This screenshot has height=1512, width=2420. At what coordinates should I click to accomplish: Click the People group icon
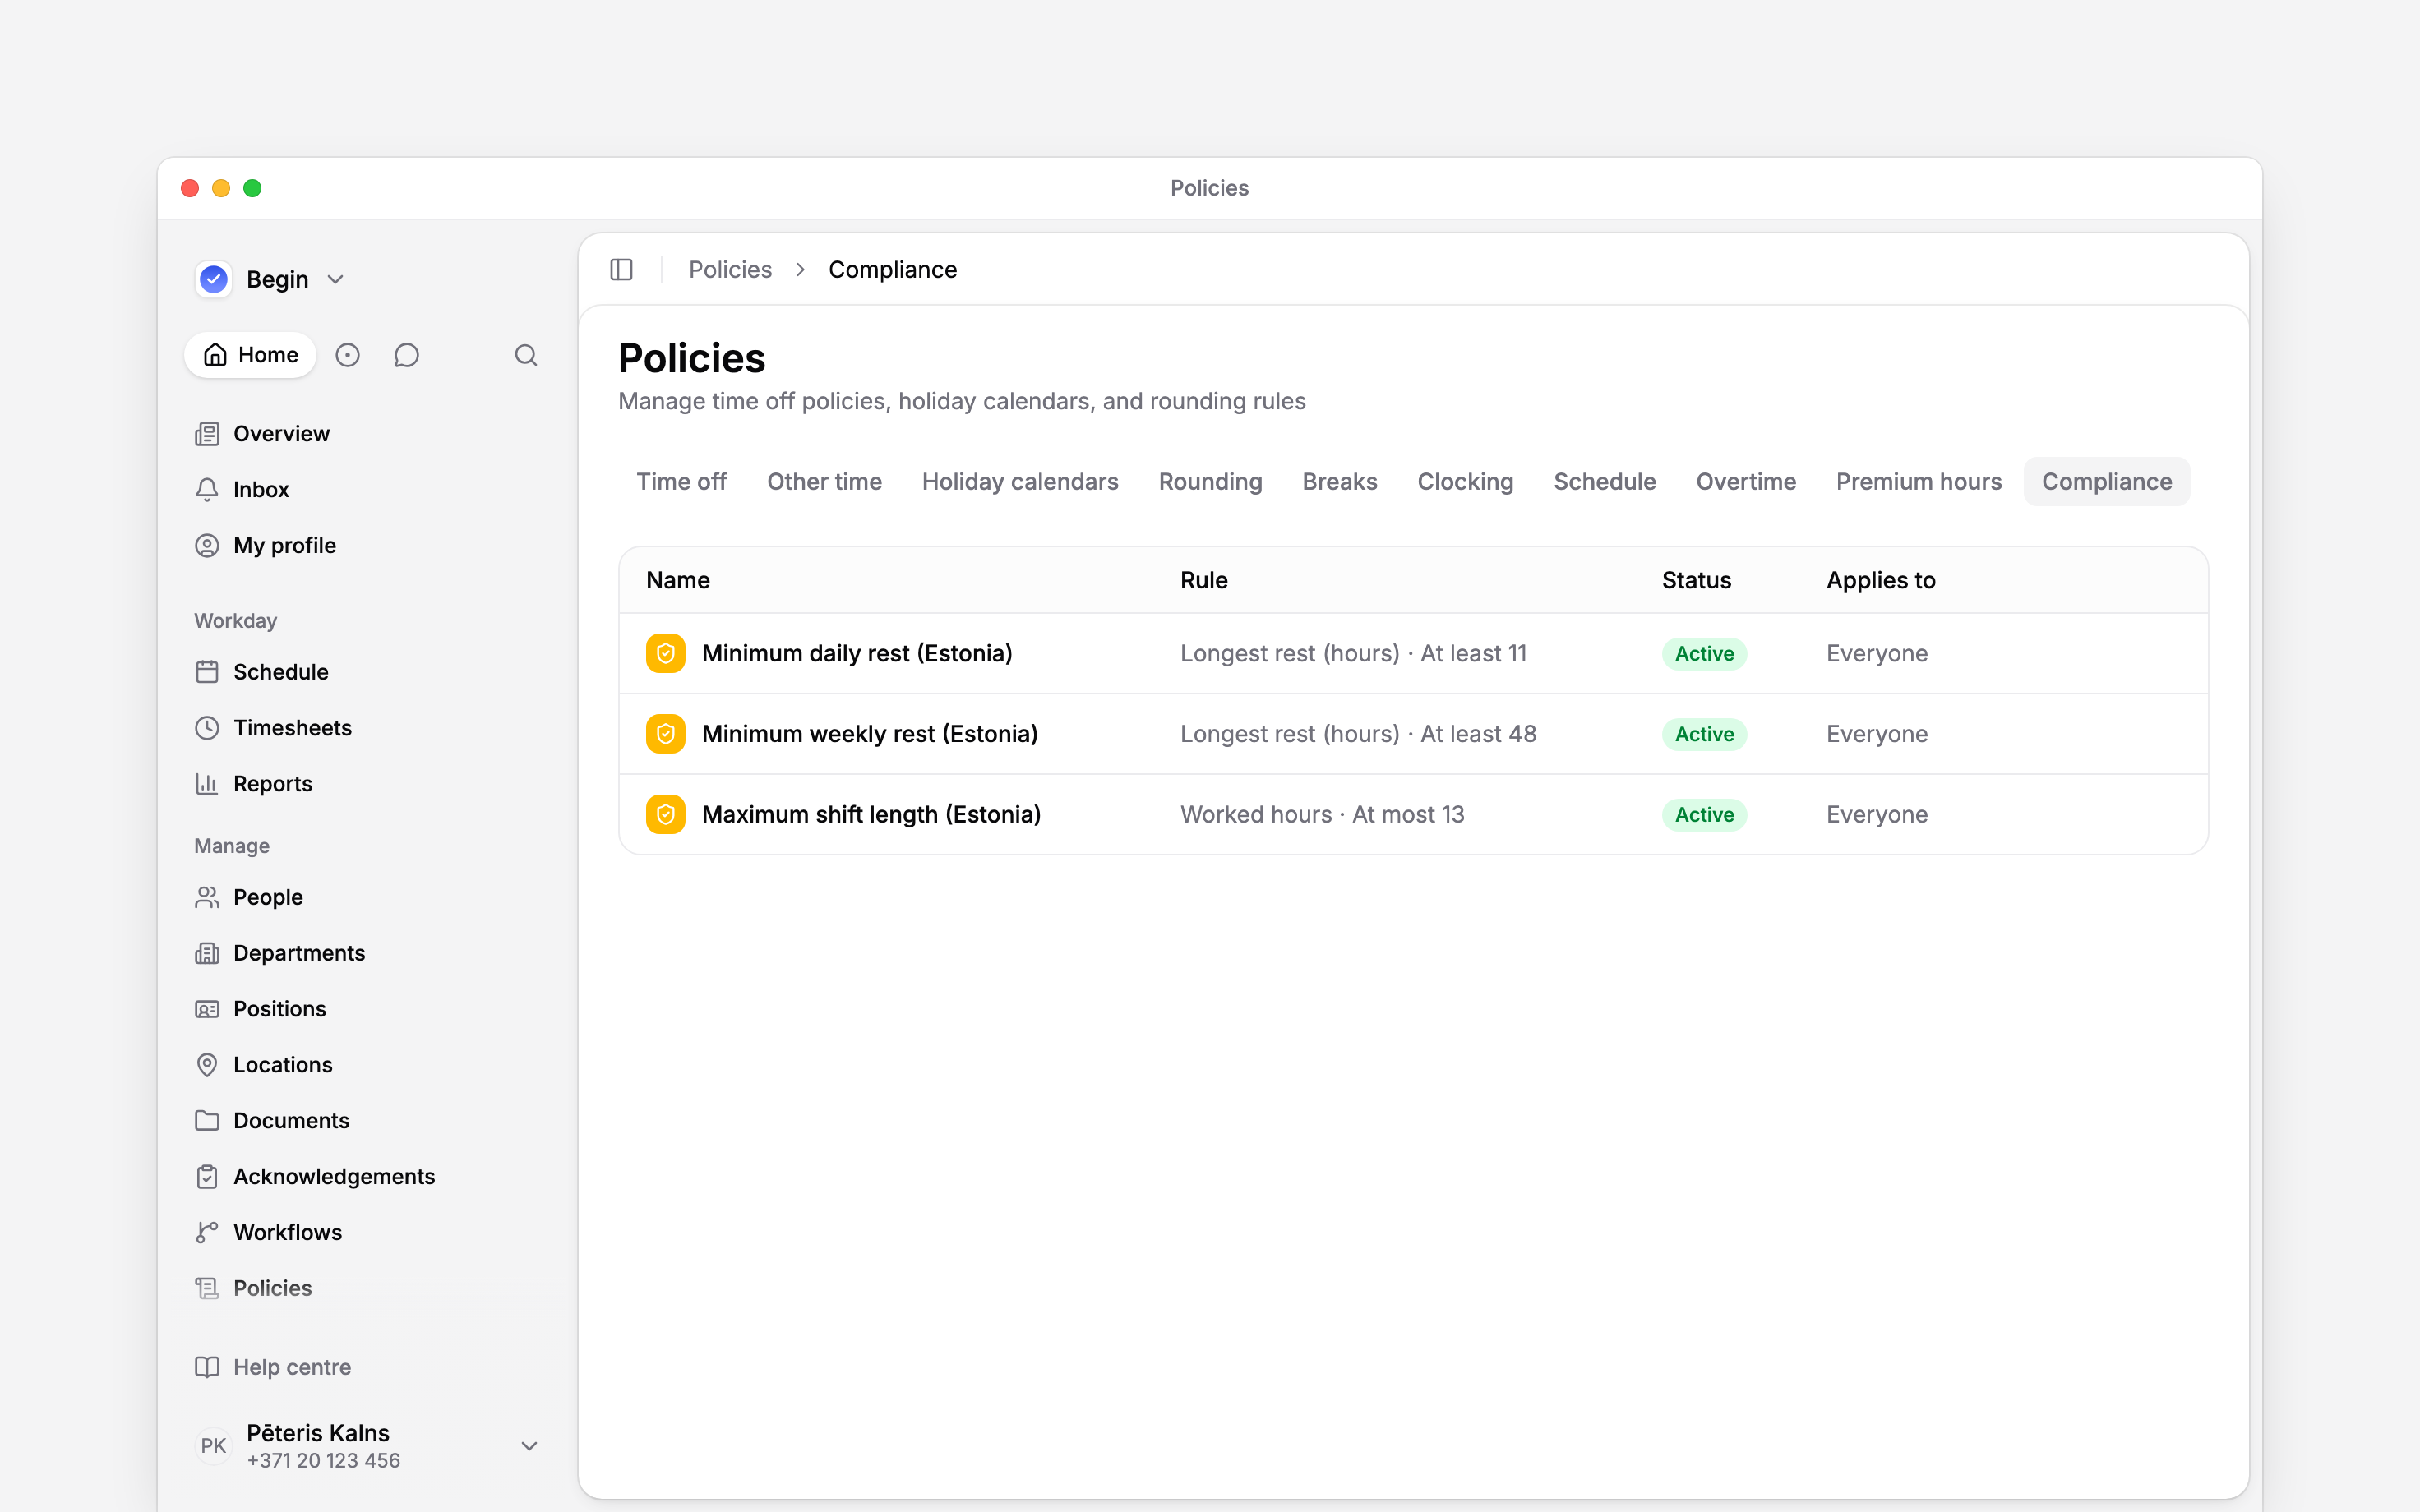[207, 897]
